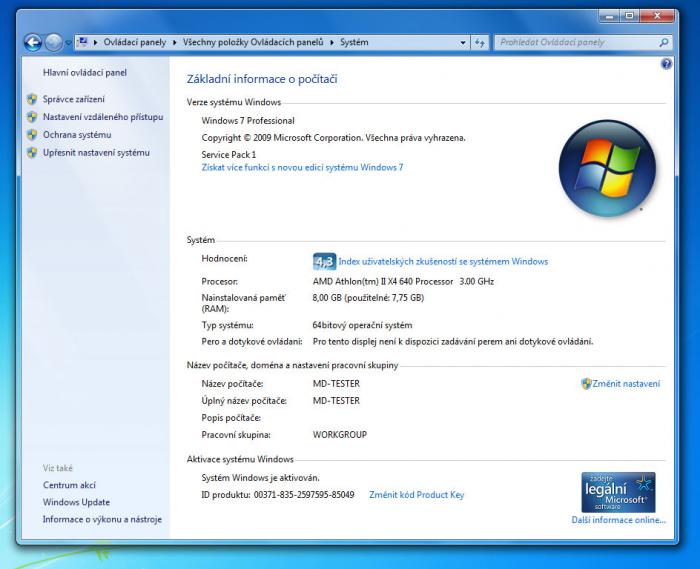Open Hlavní ovládací panel link
Image resolution: width=700 pixels, height=569 pixels.
tap(85, 72)
